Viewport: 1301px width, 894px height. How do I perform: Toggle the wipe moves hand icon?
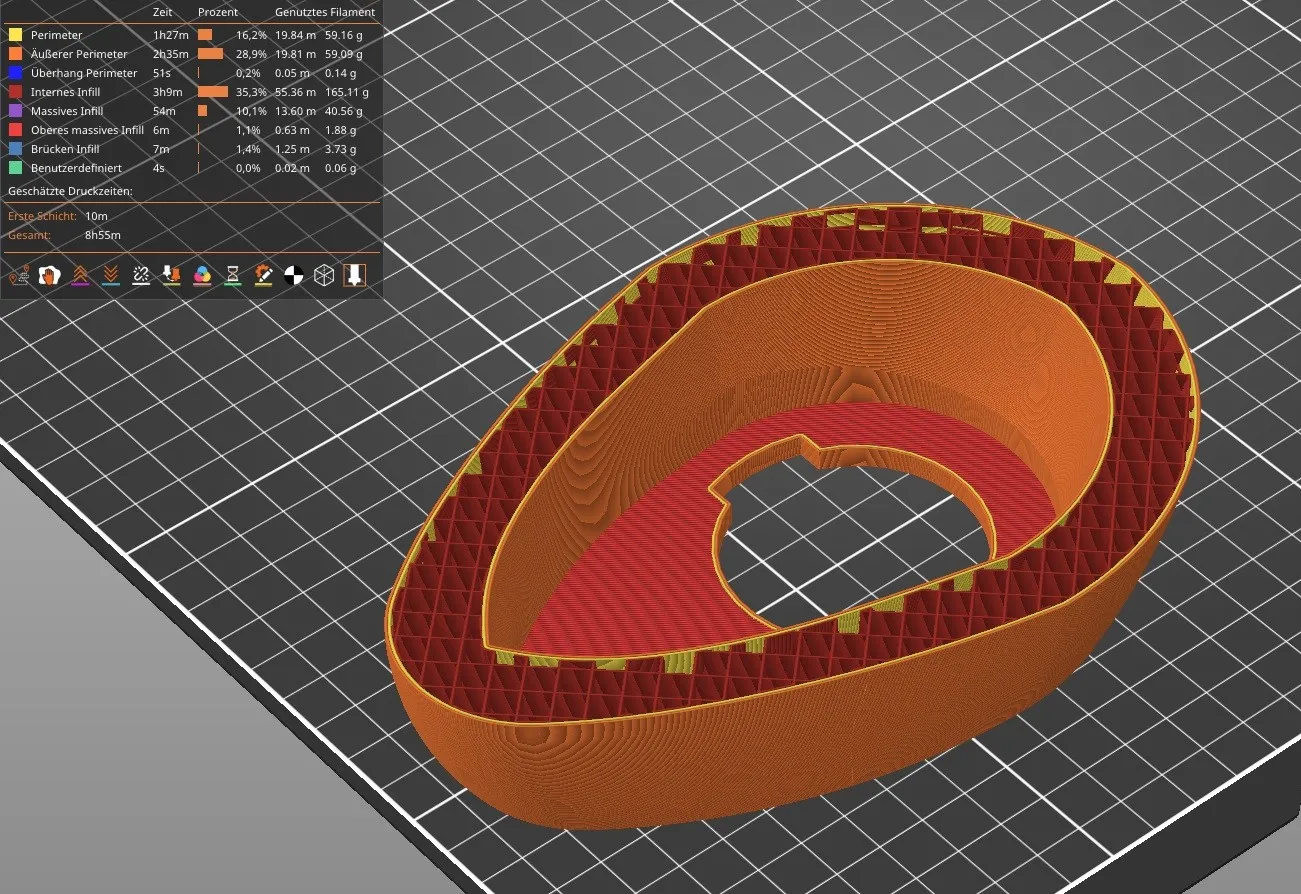point(48,275)
